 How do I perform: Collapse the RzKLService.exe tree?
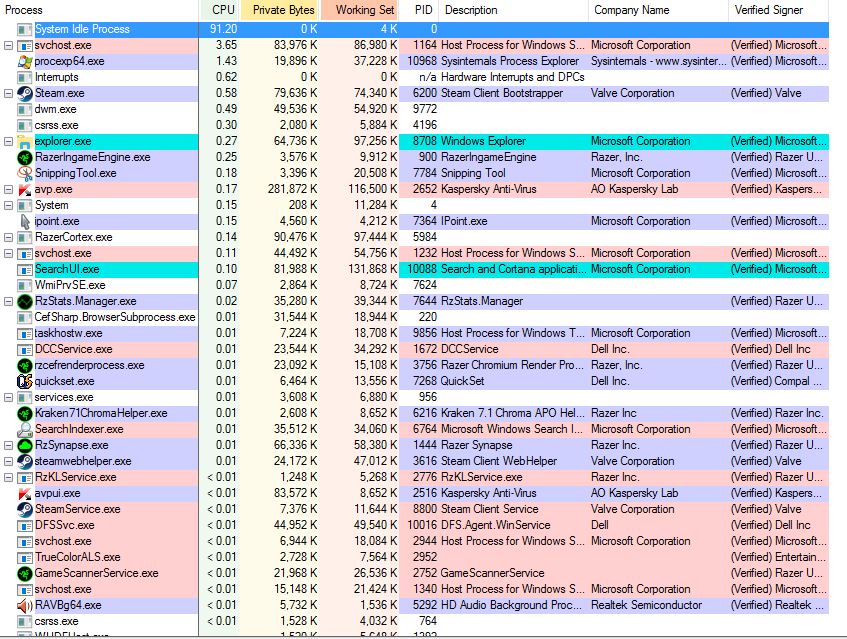tap(8, 477)
